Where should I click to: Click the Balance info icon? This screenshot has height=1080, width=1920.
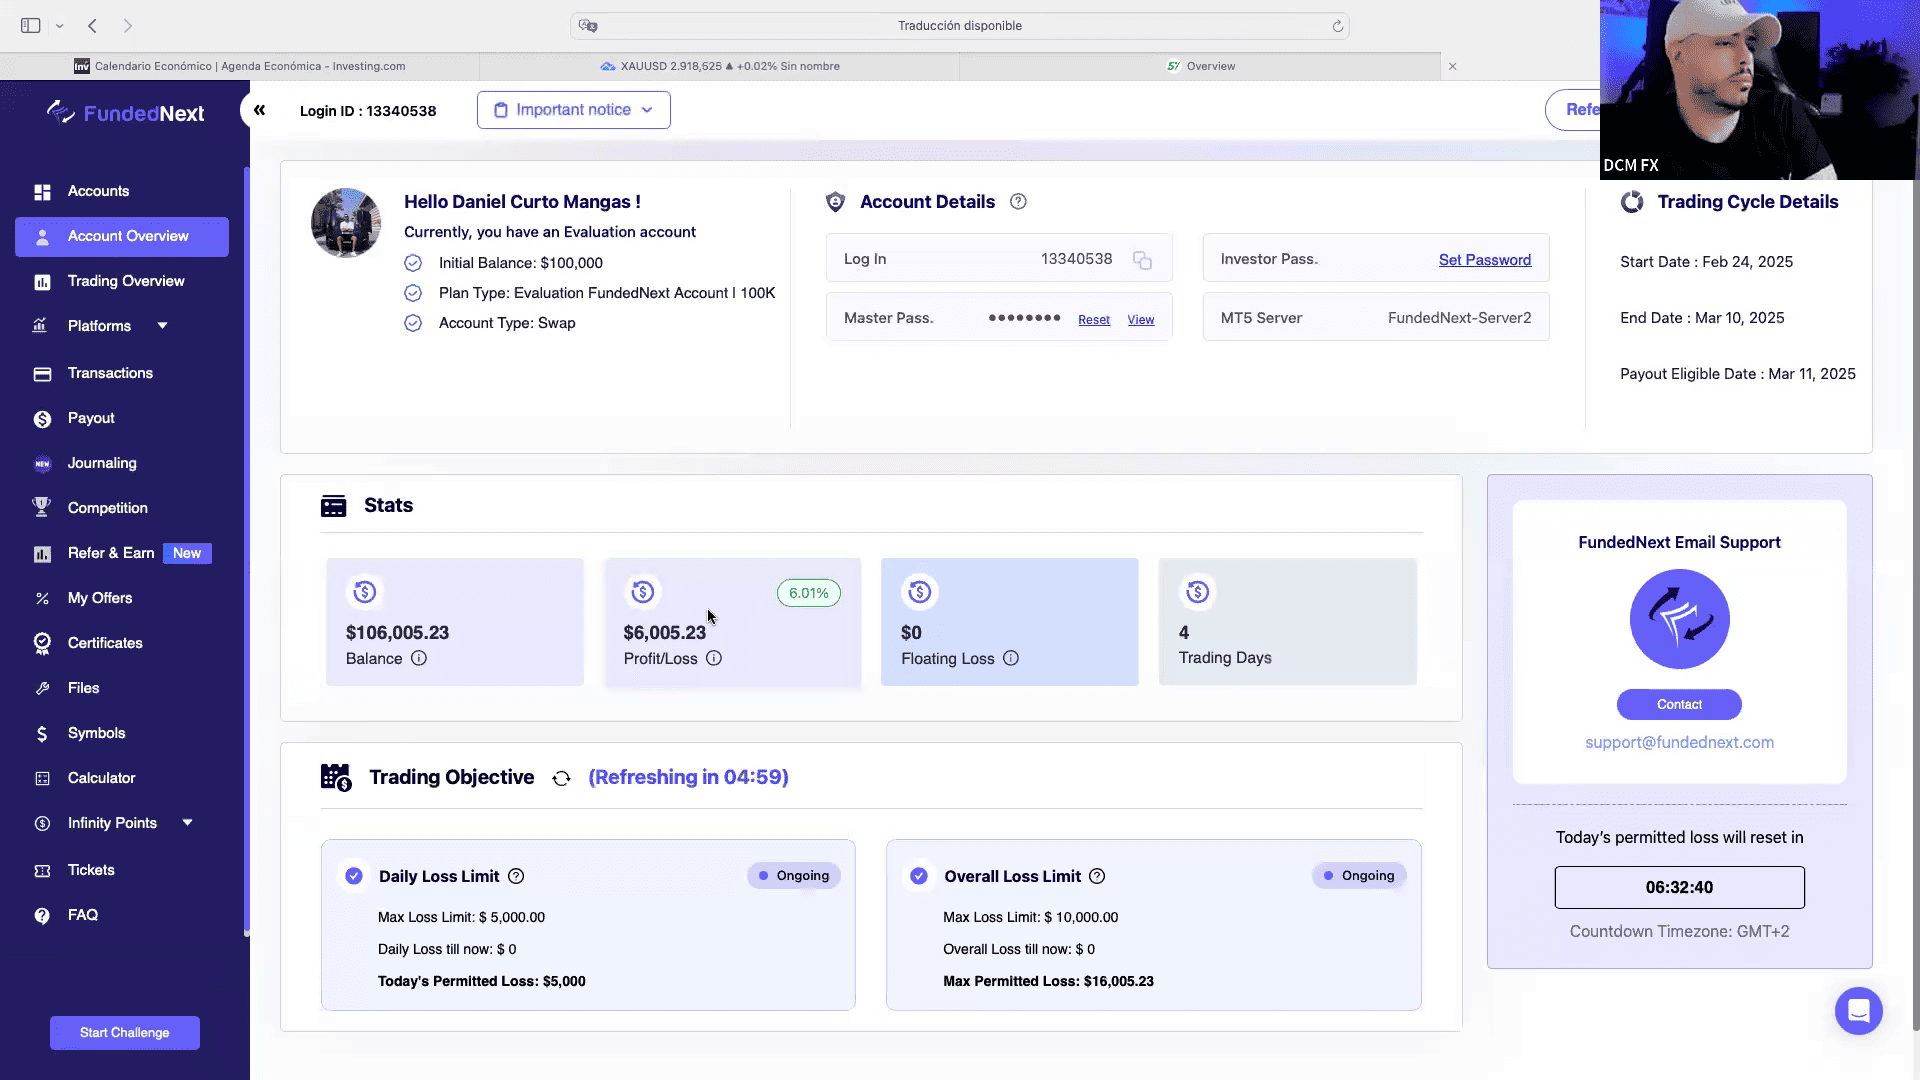[x=419, y=658]
